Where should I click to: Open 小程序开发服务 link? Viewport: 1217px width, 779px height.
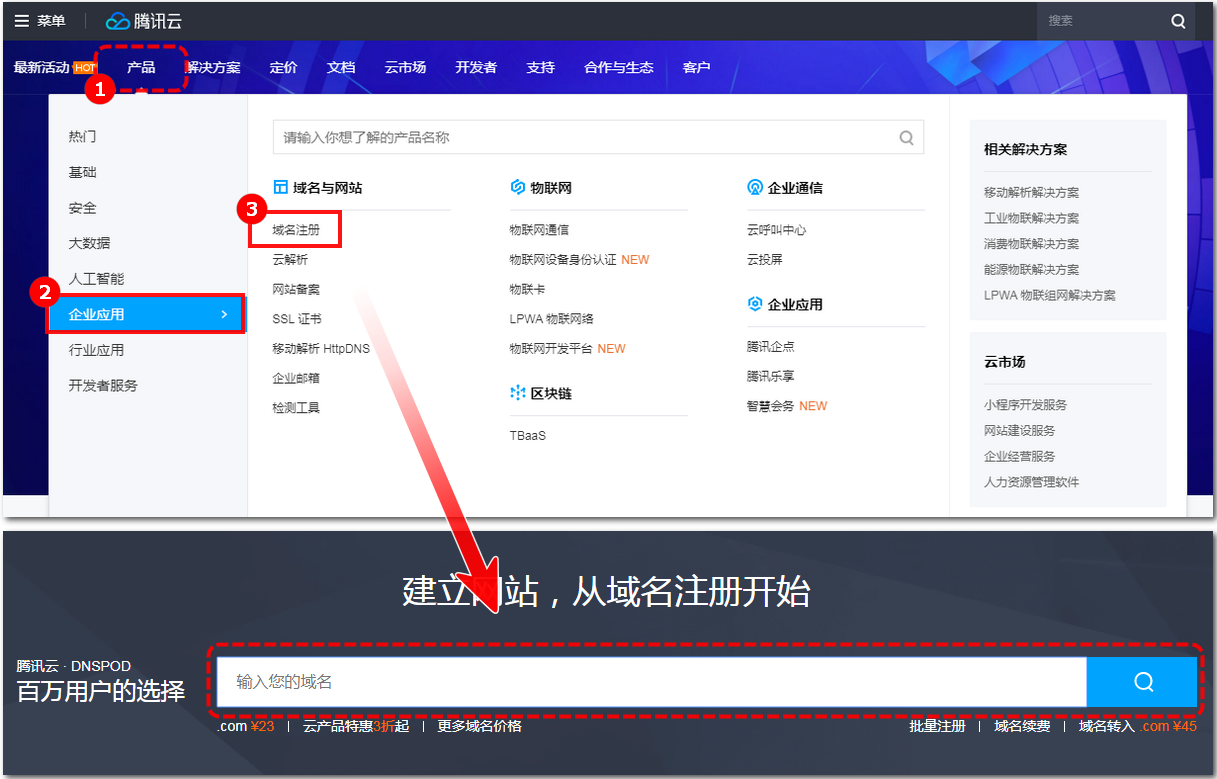tap(1025, 405)
